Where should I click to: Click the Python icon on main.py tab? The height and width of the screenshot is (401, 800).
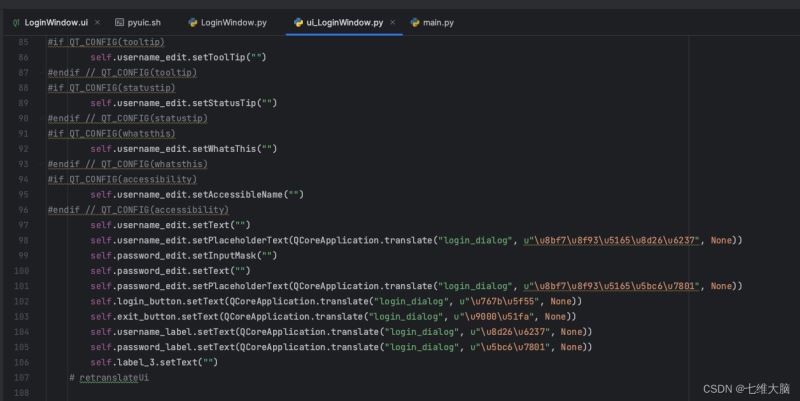(415, 22)
